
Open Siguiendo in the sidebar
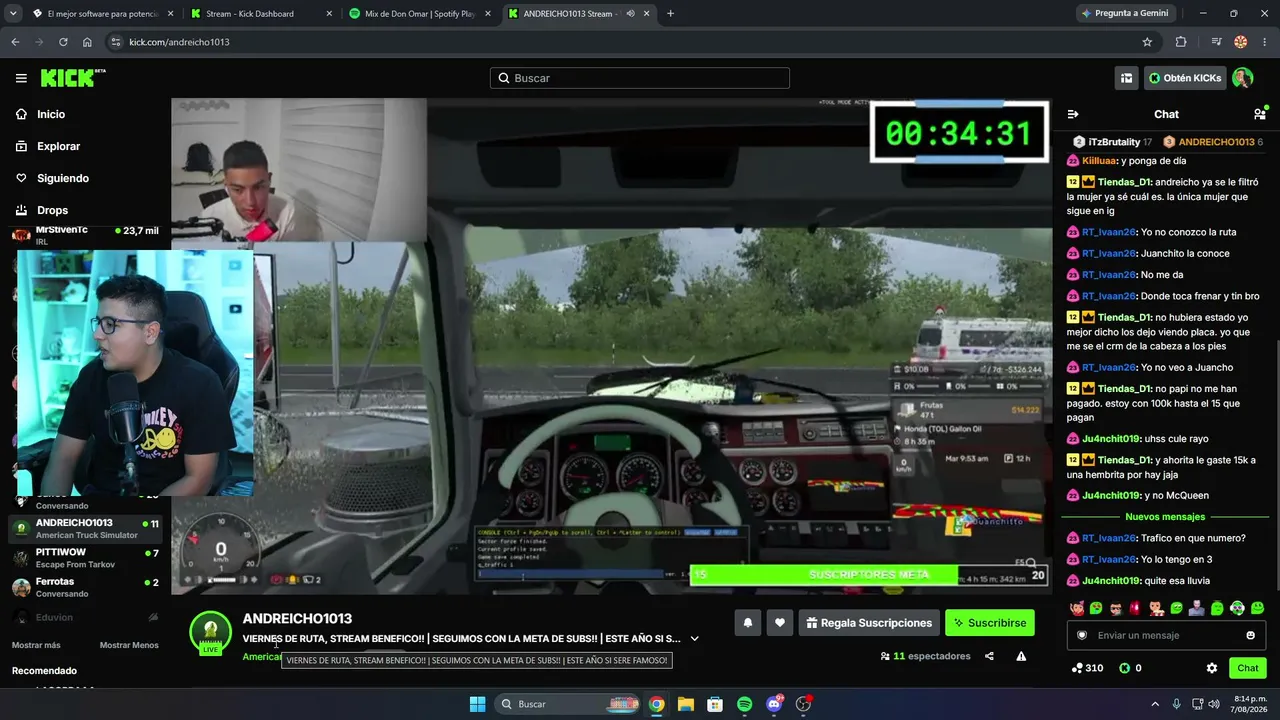point(63,178)
